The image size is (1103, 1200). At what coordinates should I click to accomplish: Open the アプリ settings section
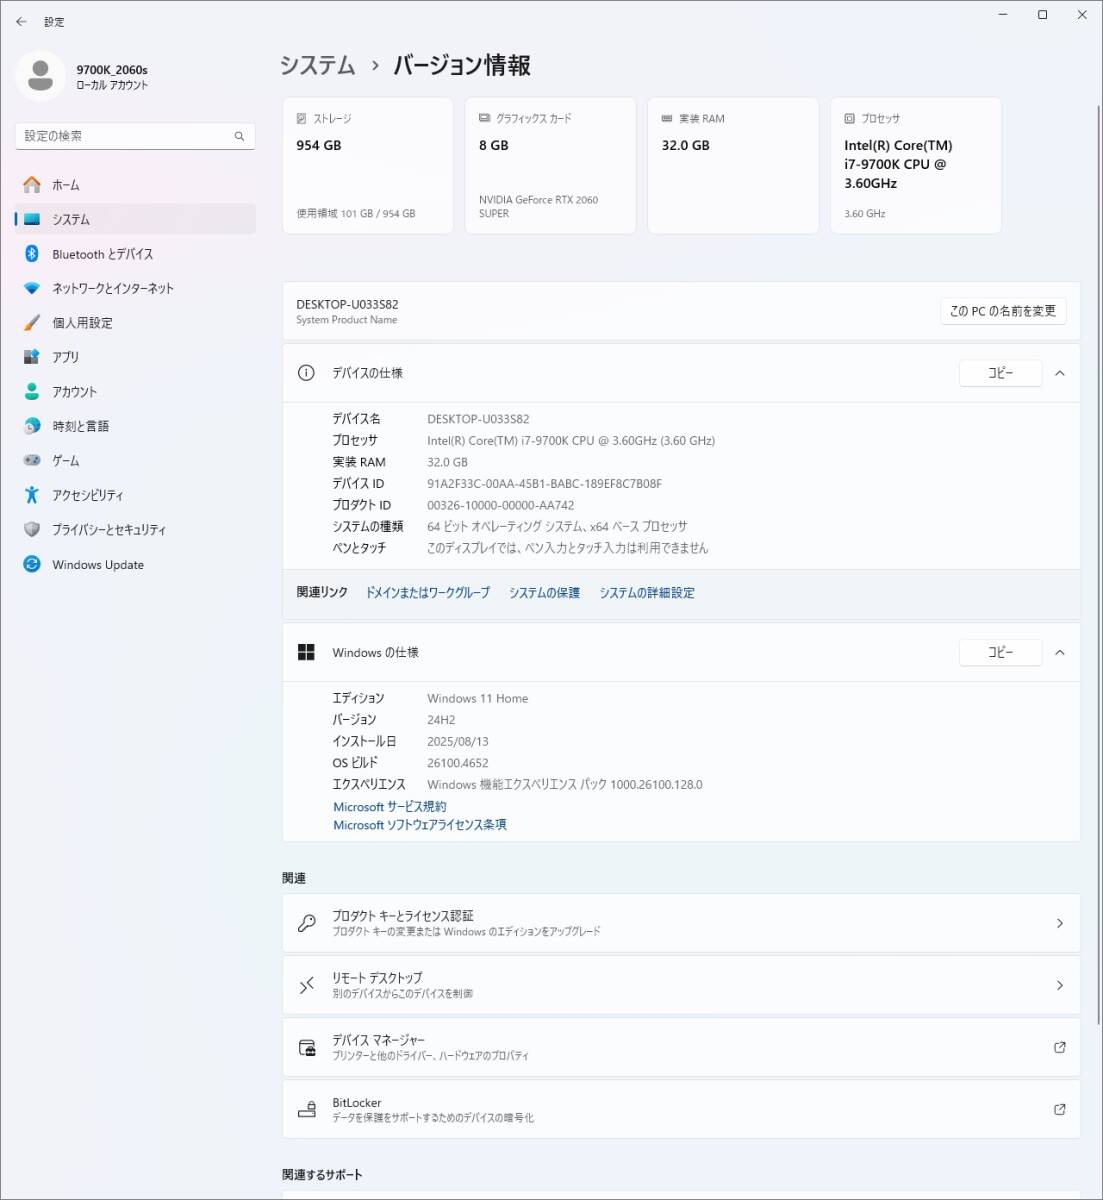[x=64, y=357]
